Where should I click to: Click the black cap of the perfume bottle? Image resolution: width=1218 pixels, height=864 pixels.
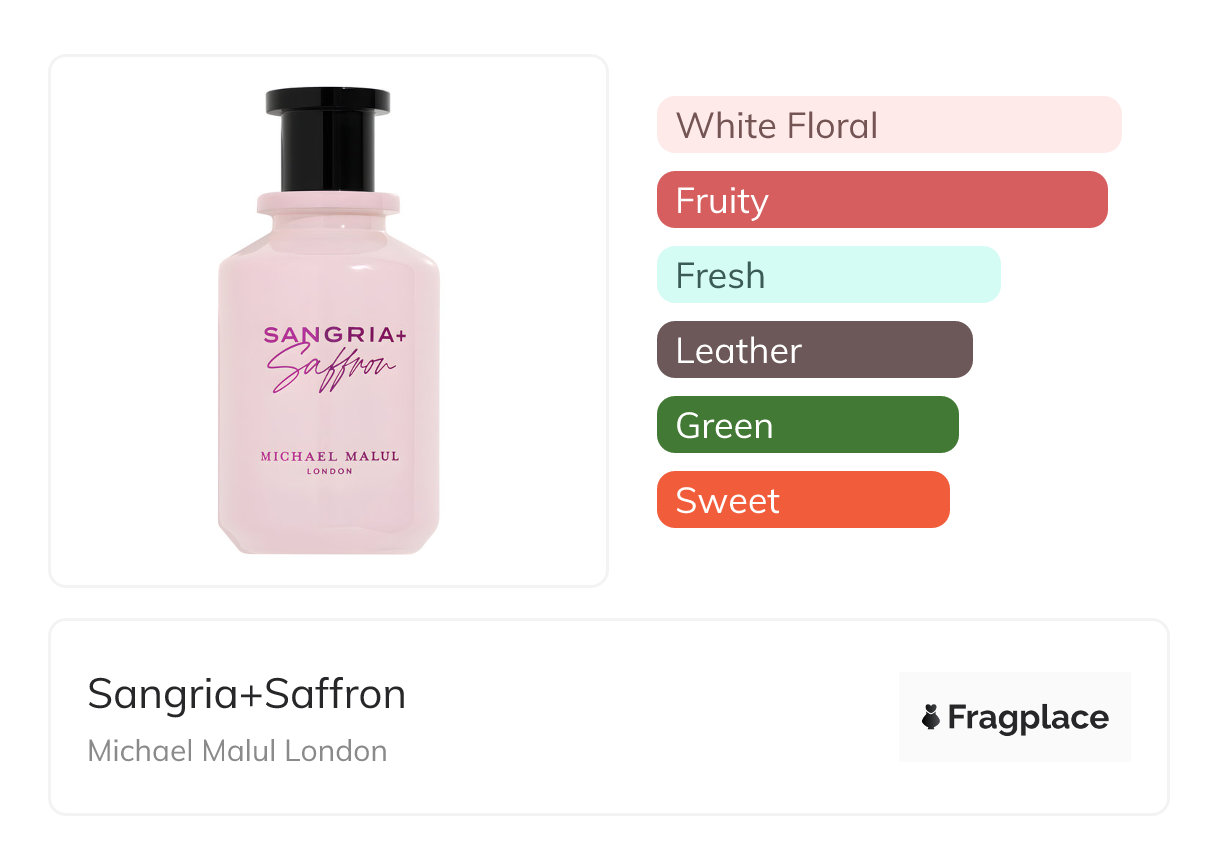pos(328,138)
